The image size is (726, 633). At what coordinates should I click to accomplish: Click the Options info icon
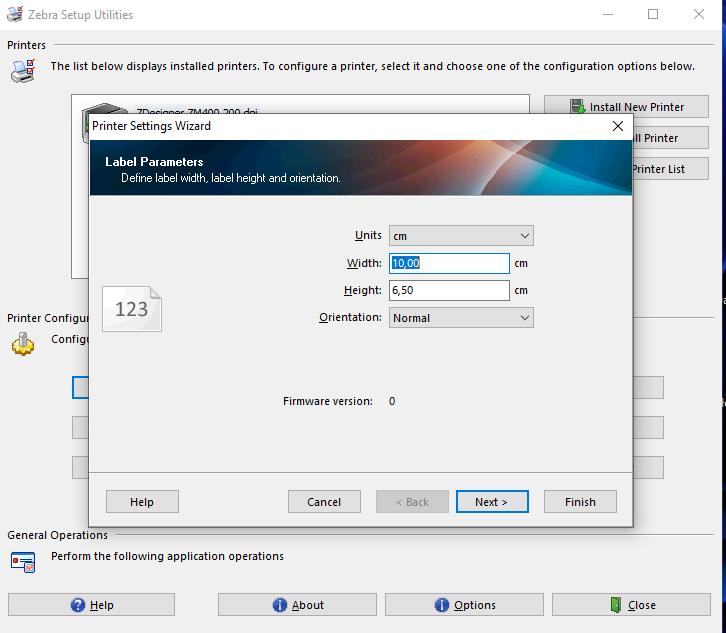click(x=442, y=605)
